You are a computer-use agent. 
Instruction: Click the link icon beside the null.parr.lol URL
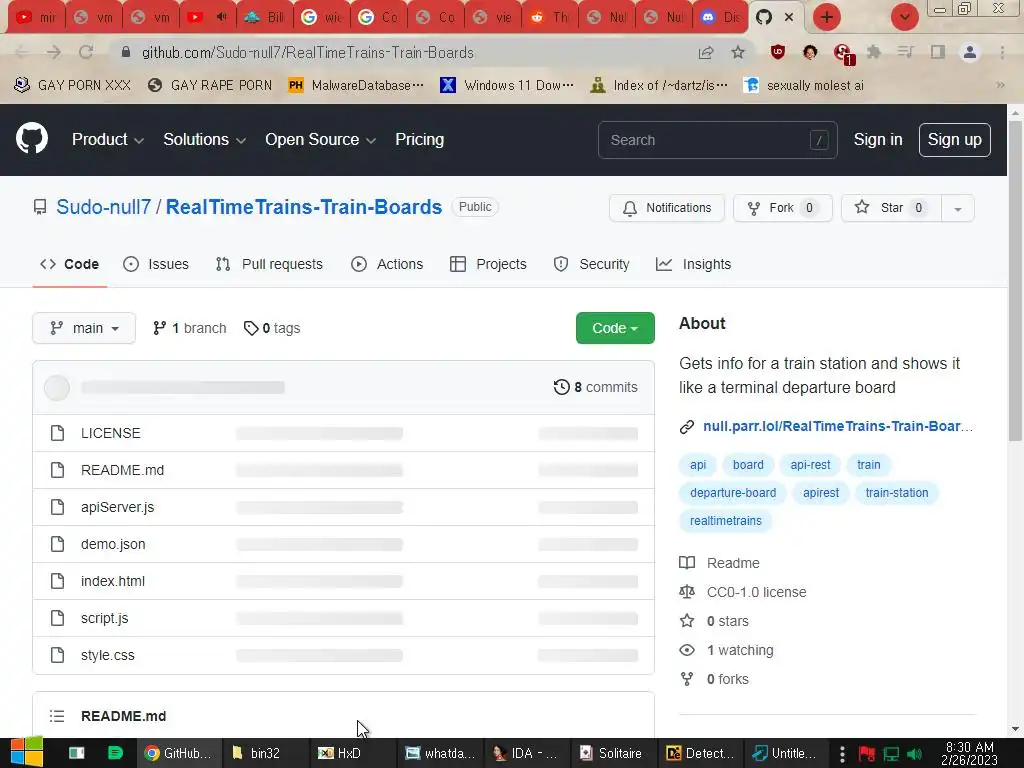(x=686, y=426)
